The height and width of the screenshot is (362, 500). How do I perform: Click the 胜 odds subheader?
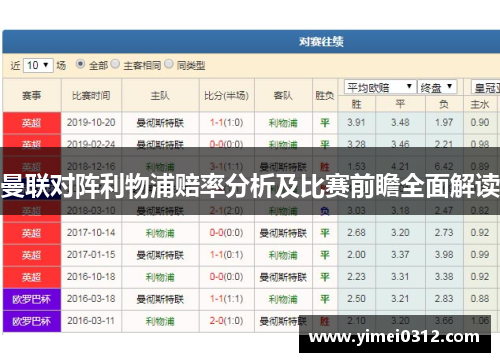pyautogui.click(x=357, y=104)
